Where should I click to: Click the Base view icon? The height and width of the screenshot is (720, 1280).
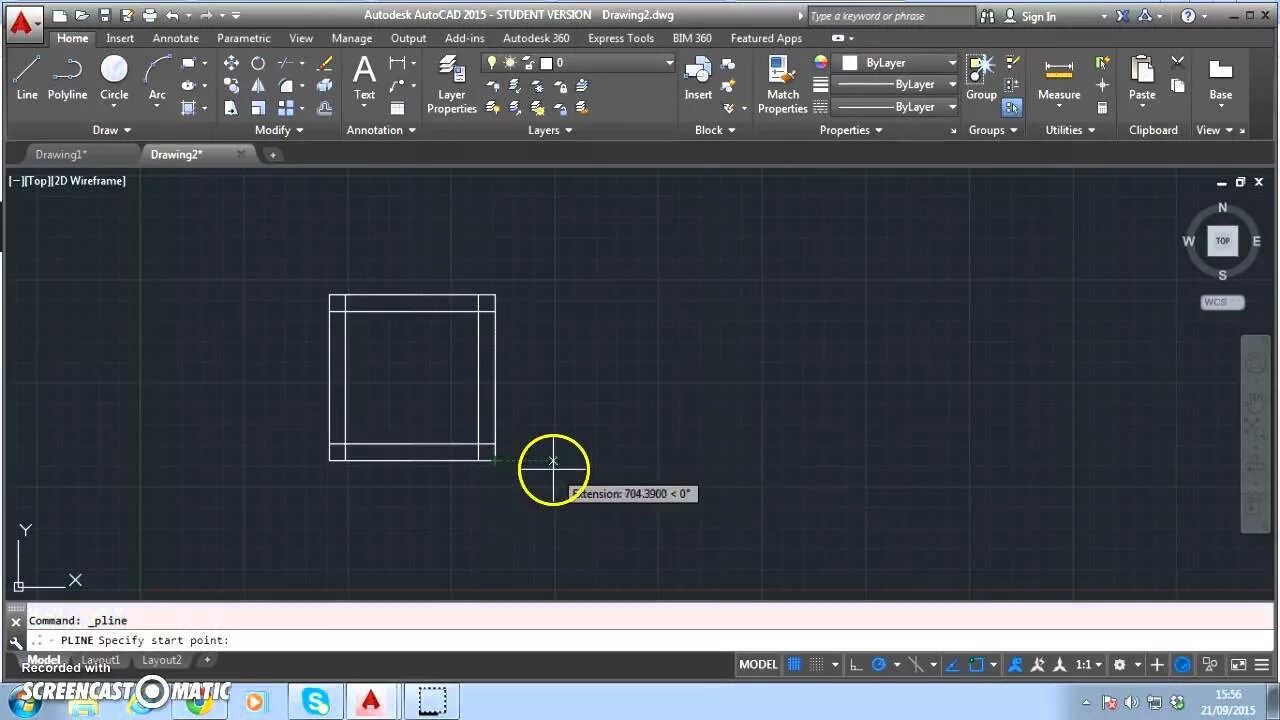1221,78
